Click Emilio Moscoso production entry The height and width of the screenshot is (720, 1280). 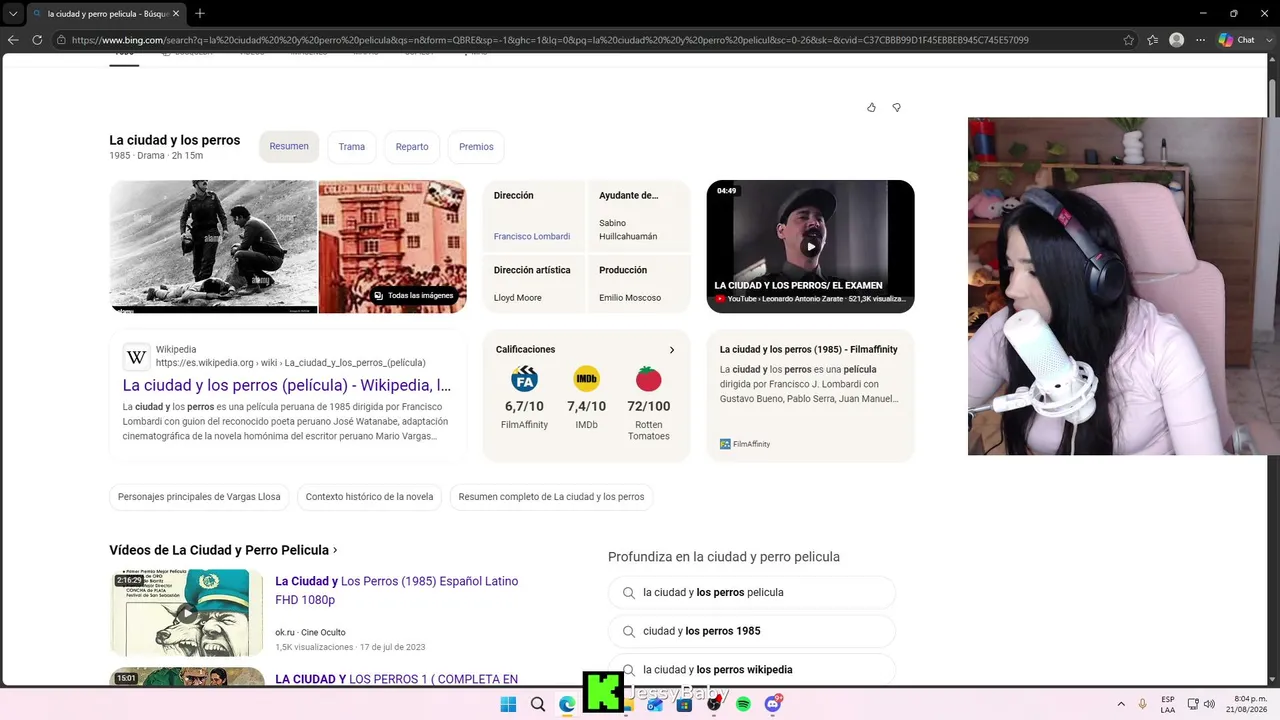pyautogui.click(x=630, y=298)
